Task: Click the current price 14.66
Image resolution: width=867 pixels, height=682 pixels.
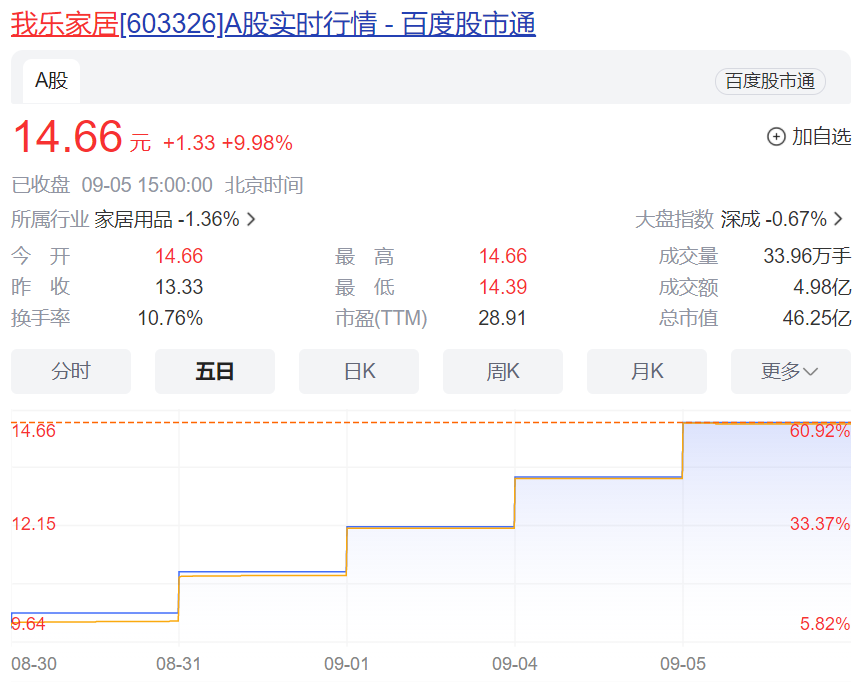Action: (67, 137)
